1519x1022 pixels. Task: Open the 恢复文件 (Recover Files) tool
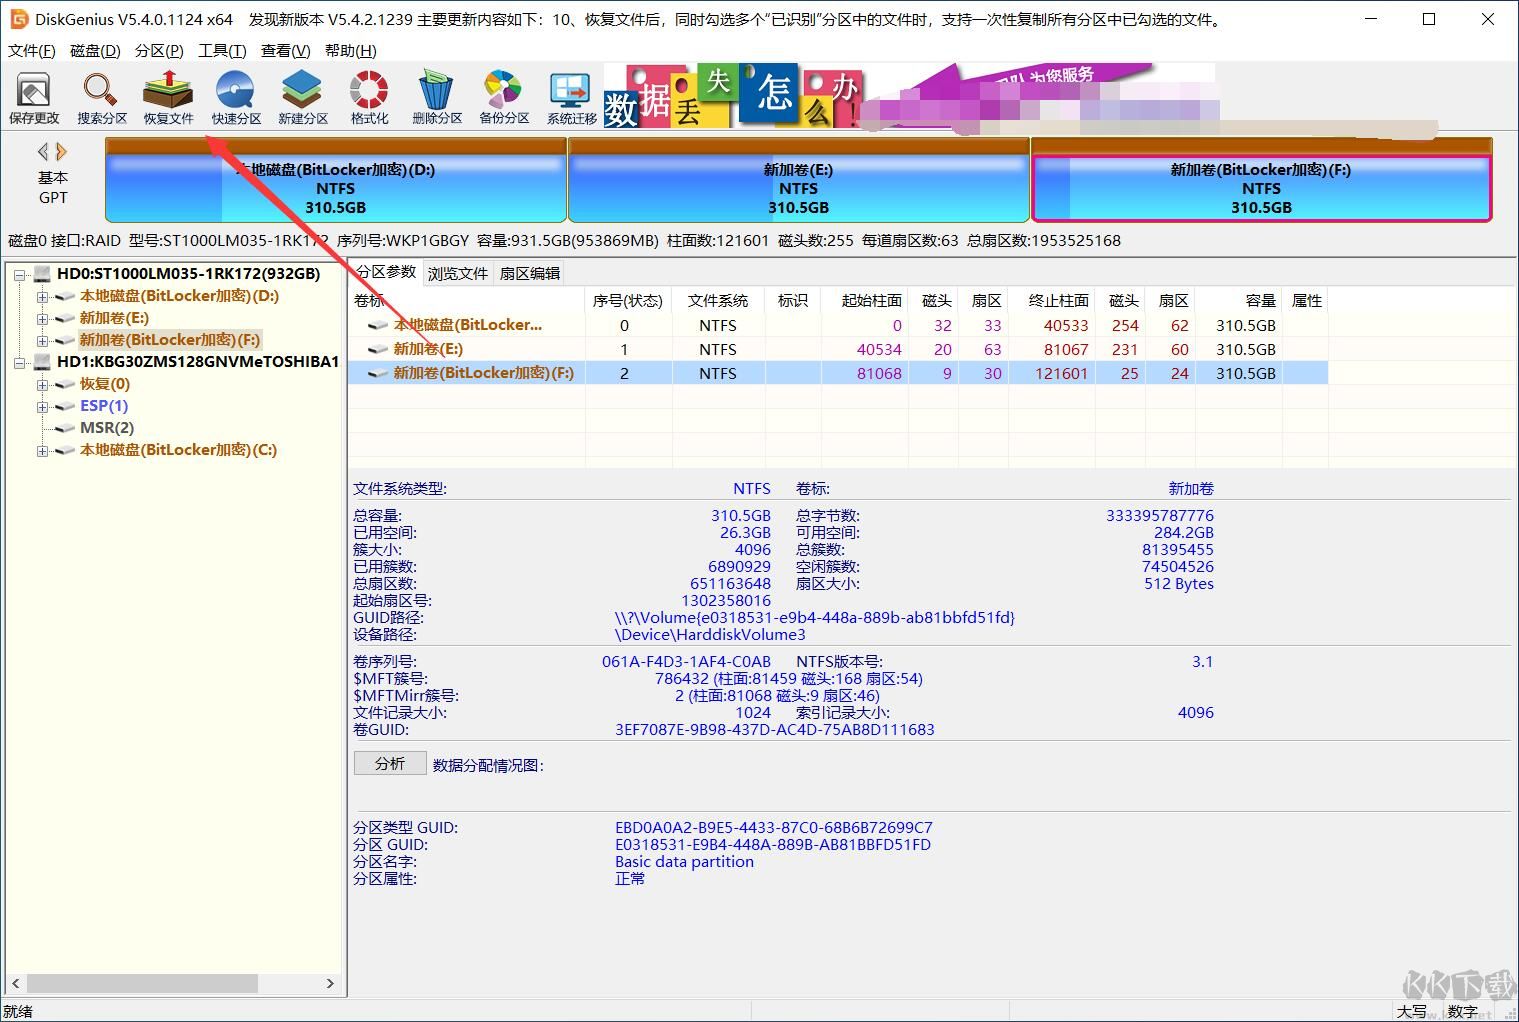pos(167,95)
